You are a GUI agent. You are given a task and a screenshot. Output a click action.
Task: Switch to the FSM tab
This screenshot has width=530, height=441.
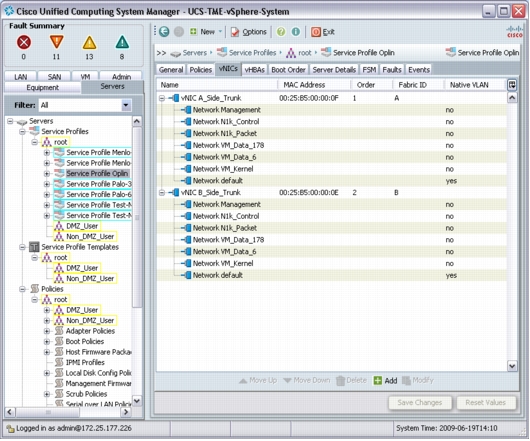[369, 70]
